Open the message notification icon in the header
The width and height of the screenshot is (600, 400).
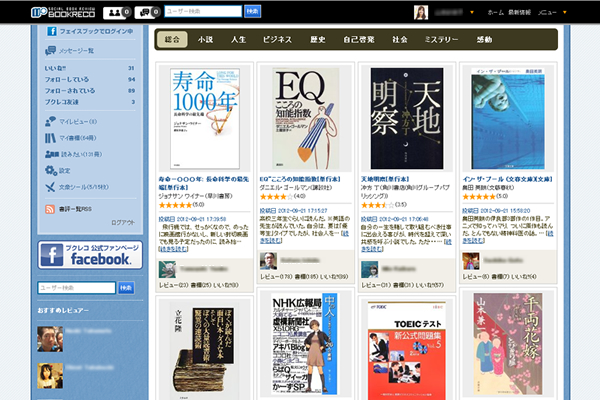click(146, 12)
